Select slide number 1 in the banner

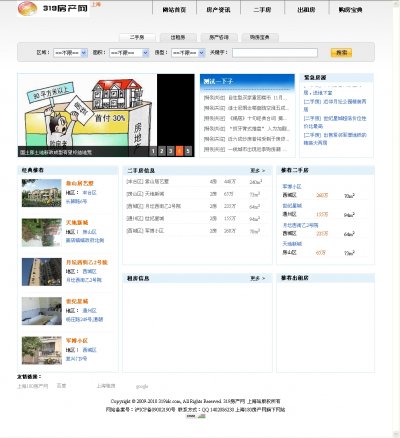tap(153, 151)
